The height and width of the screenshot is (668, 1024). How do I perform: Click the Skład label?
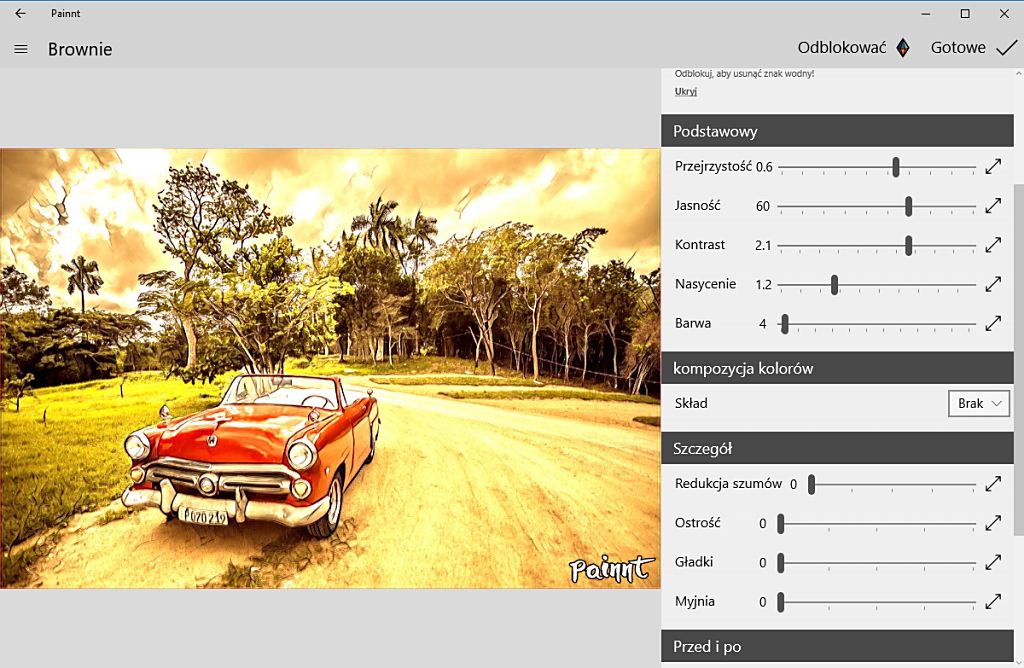pos(691,403)
